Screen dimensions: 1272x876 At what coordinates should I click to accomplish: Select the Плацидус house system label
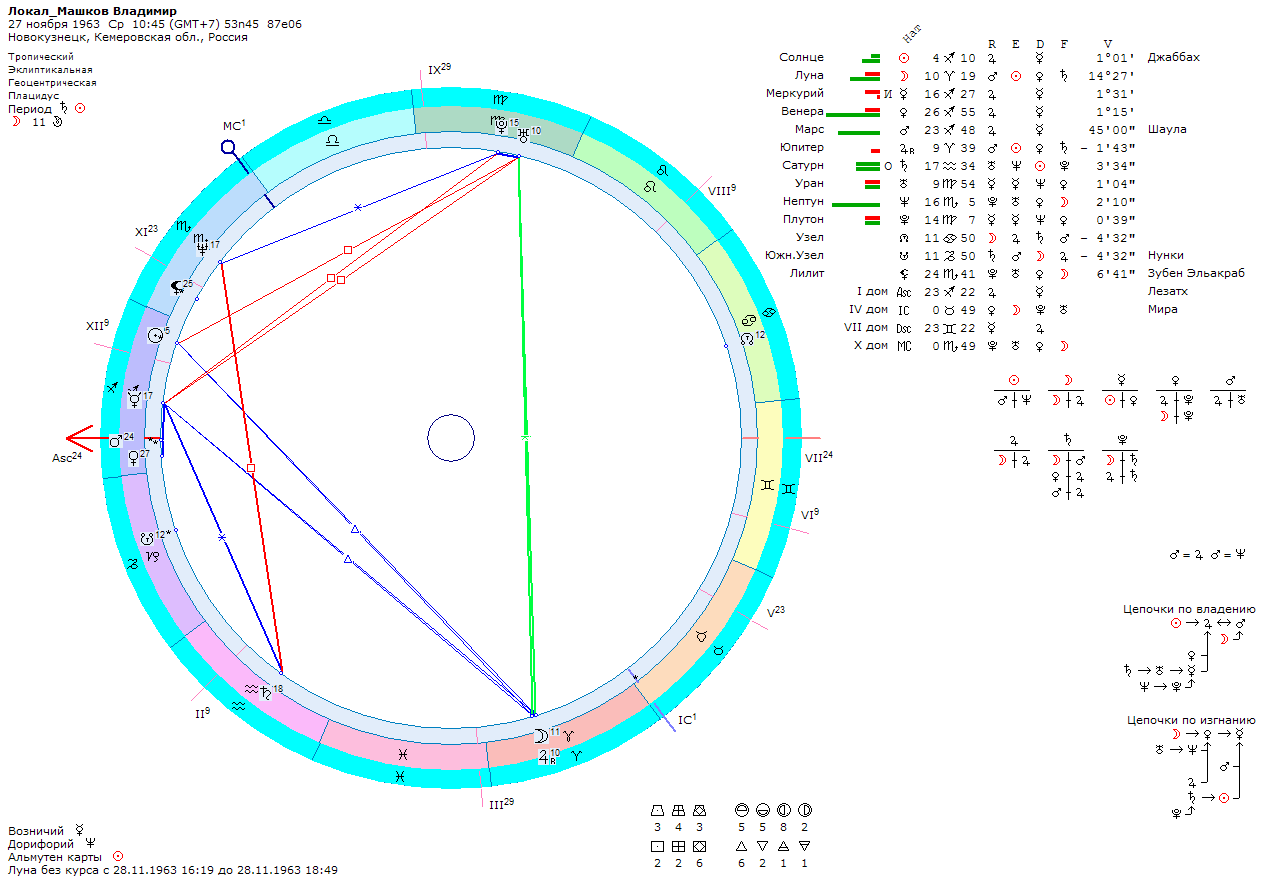[x=35, y=96]
